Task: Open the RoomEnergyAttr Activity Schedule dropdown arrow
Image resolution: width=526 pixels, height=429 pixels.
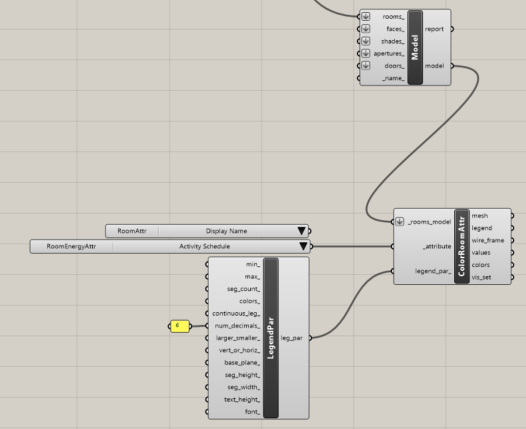Action: point(303,246)
